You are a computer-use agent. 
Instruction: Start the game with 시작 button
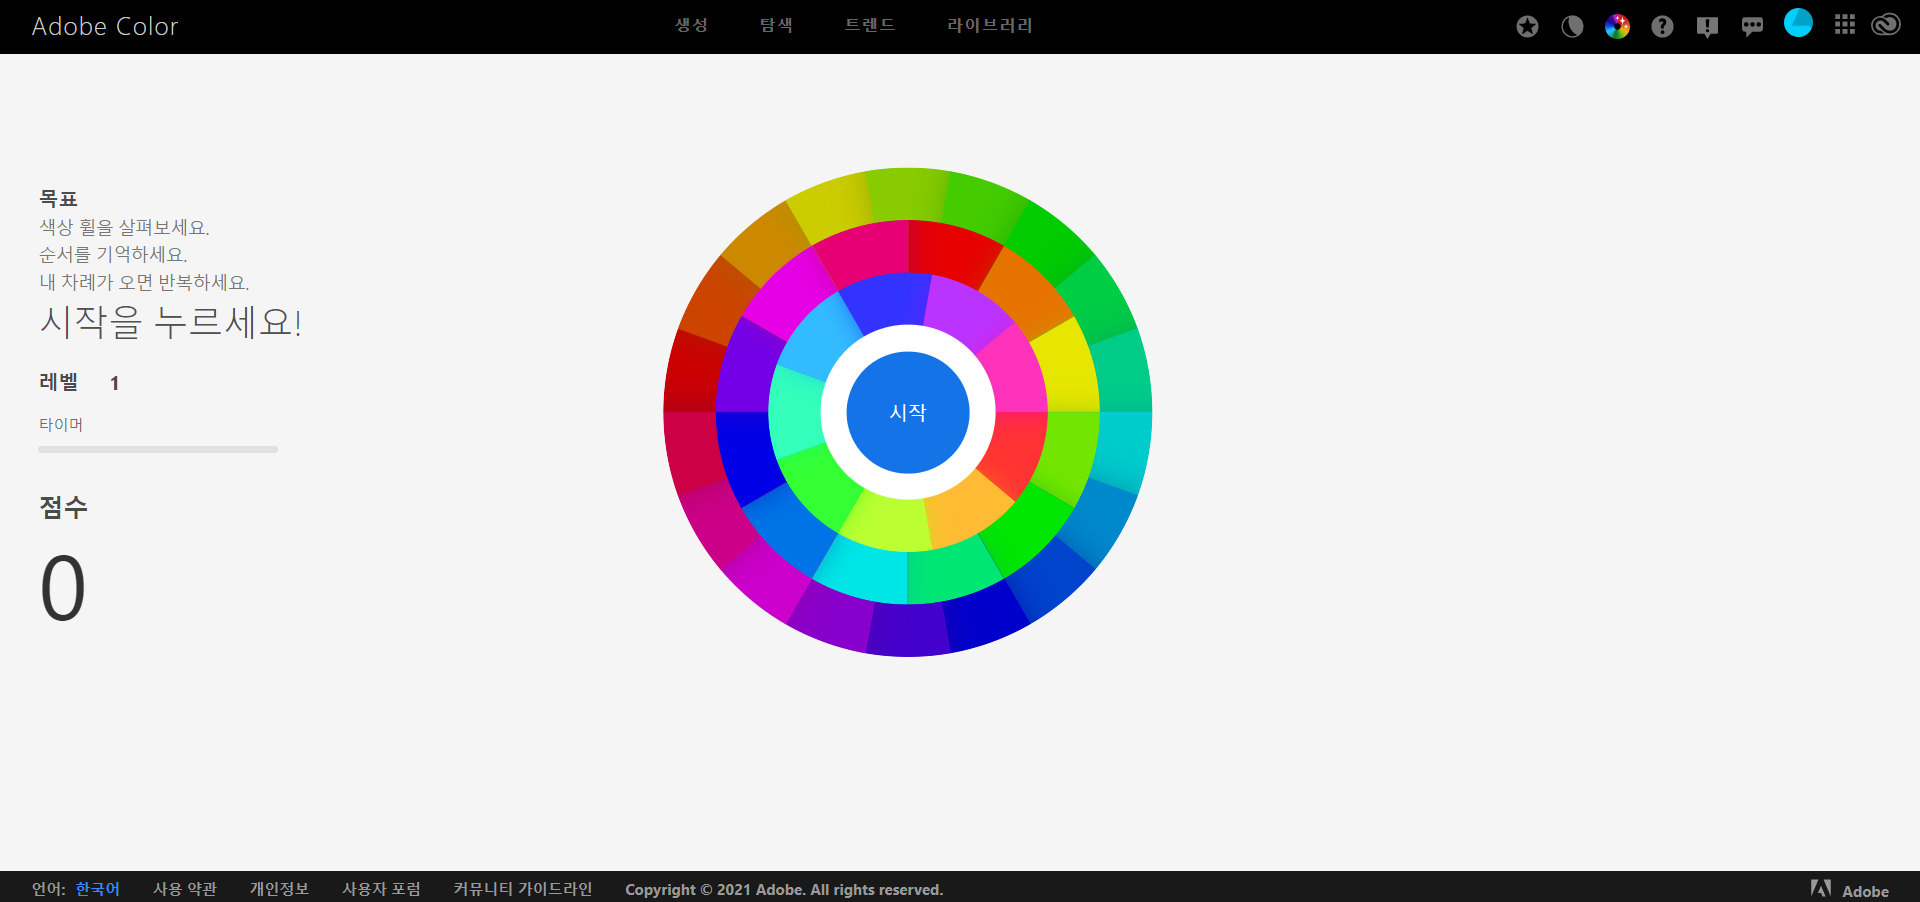click(908, 412)
